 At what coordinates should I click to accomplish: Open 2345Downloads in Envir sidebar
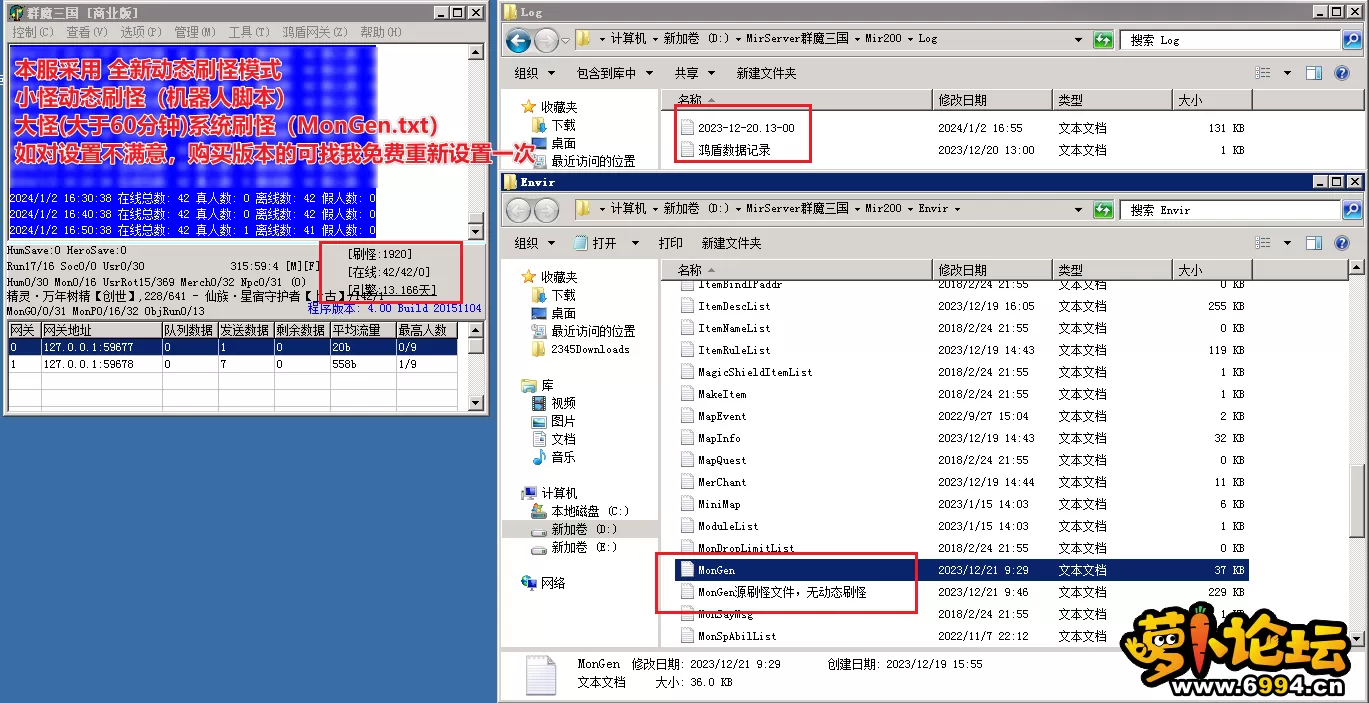coord(581,349)
